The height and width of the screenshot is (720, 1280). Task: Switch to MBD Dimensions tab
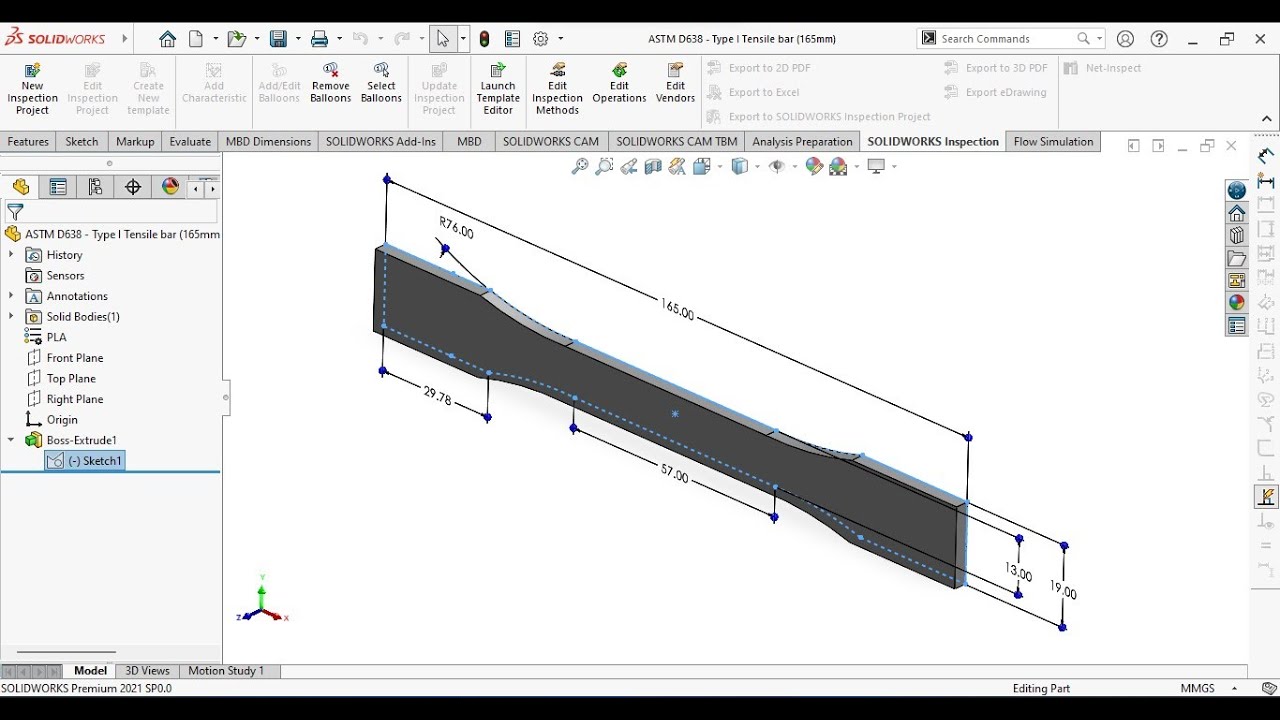point(268,142)
